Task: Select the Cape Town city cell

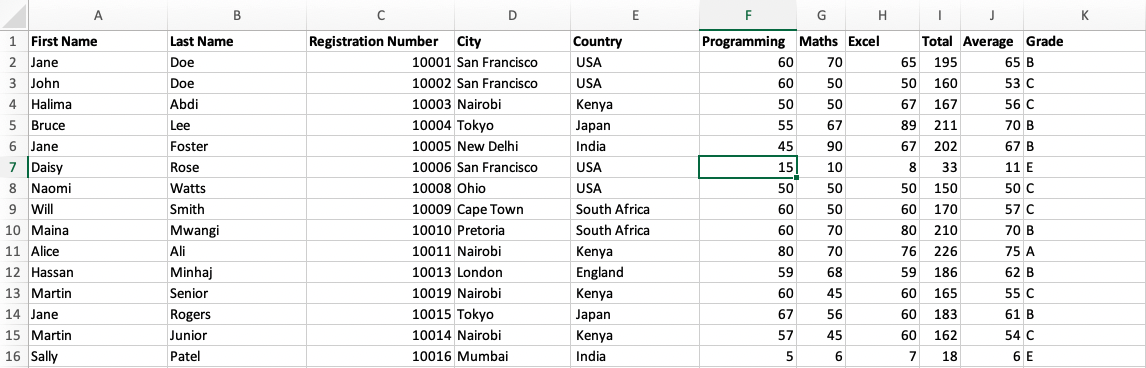Action: [x=512, y=210]
